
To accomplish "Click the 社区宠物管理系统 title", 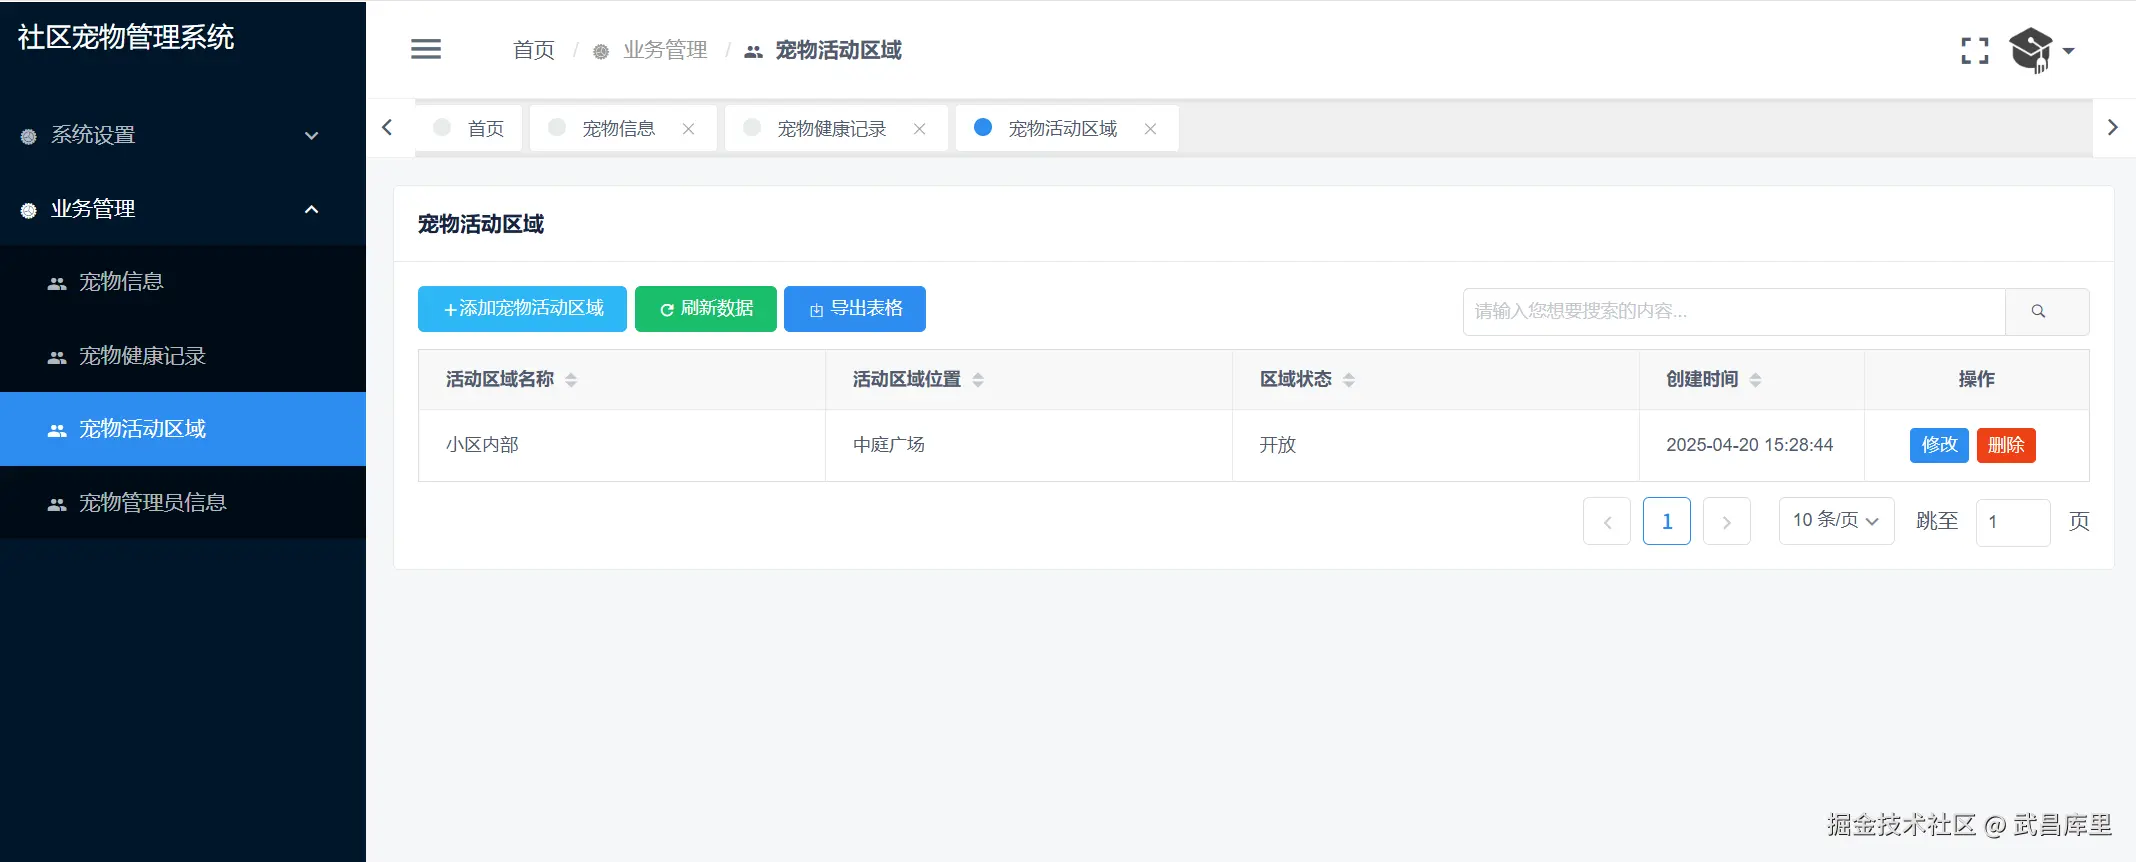I will coord(125,37).
